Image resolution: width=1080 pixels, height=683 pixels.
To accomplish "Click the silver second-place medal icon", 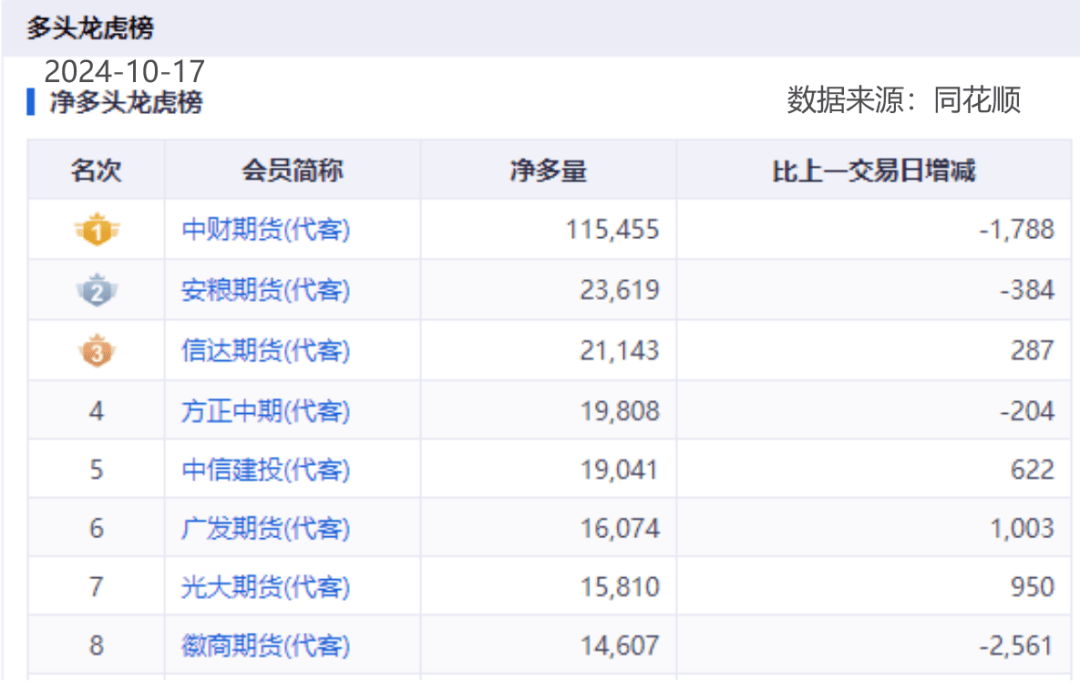I will (96, 289).
